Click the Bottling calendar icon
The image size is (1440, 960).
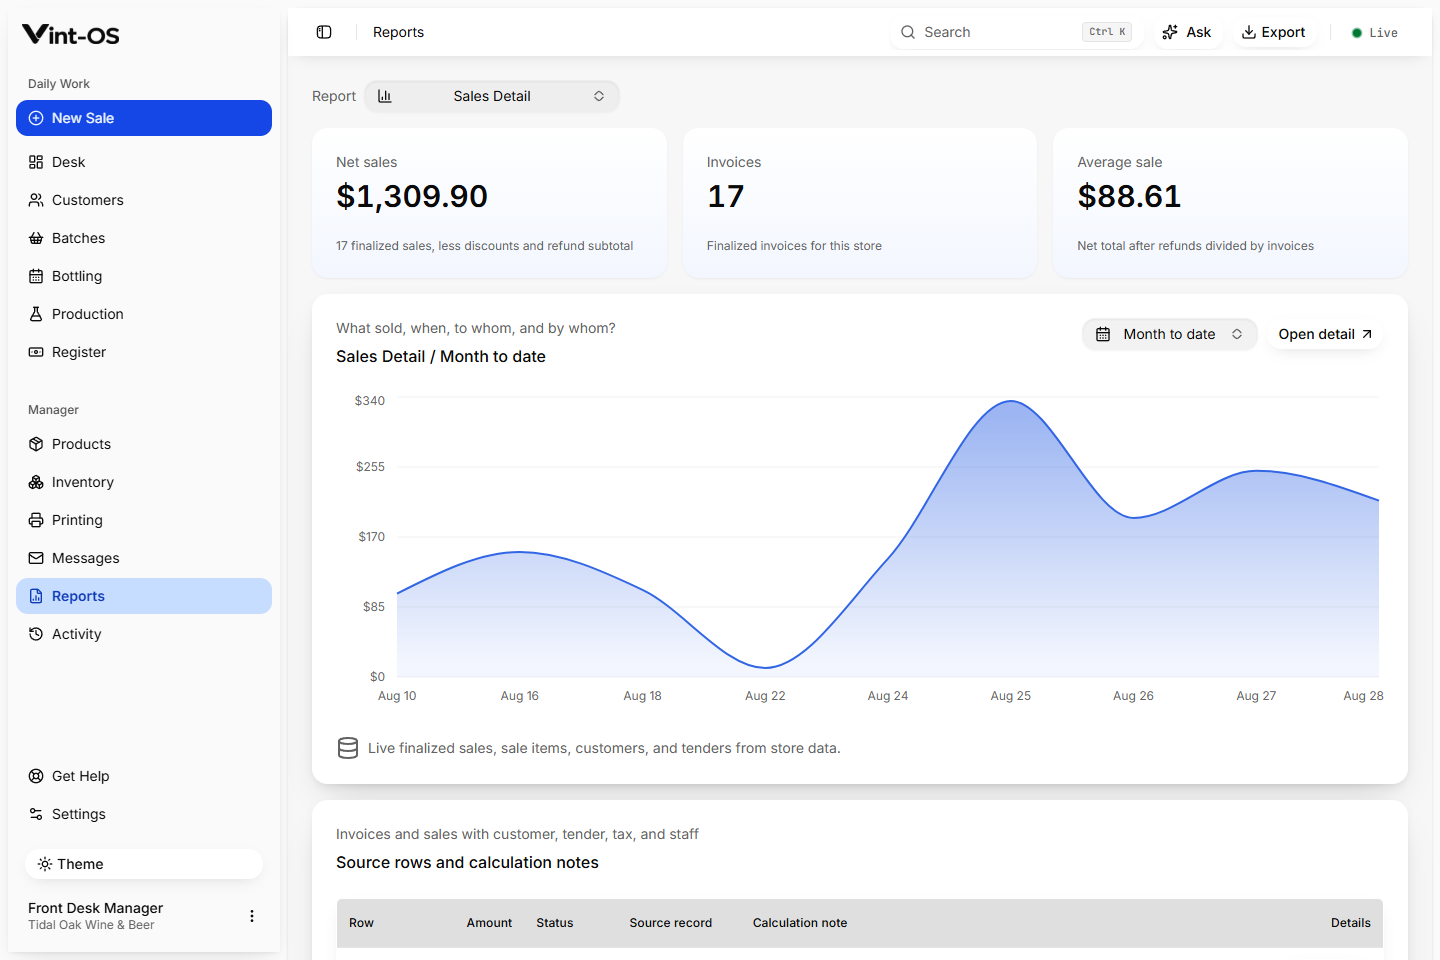click(36, 276)
